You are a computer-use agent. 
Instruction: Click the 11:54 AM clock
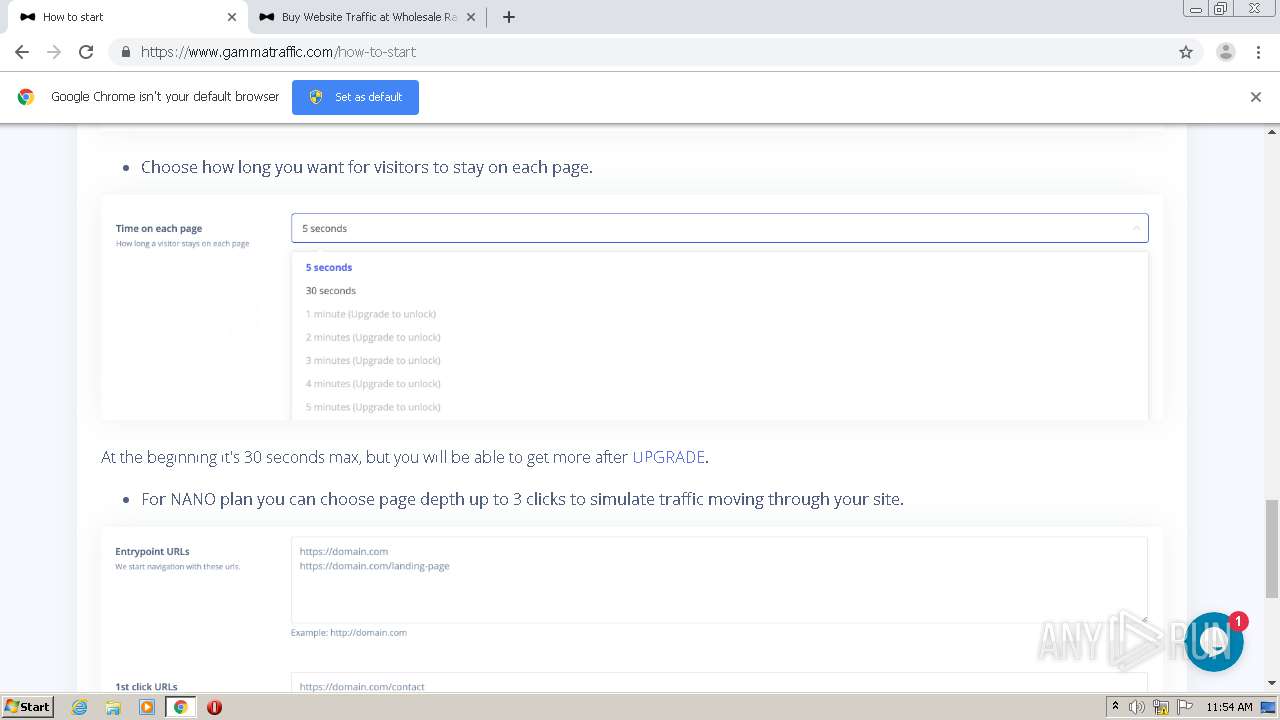pos(1229,707)
